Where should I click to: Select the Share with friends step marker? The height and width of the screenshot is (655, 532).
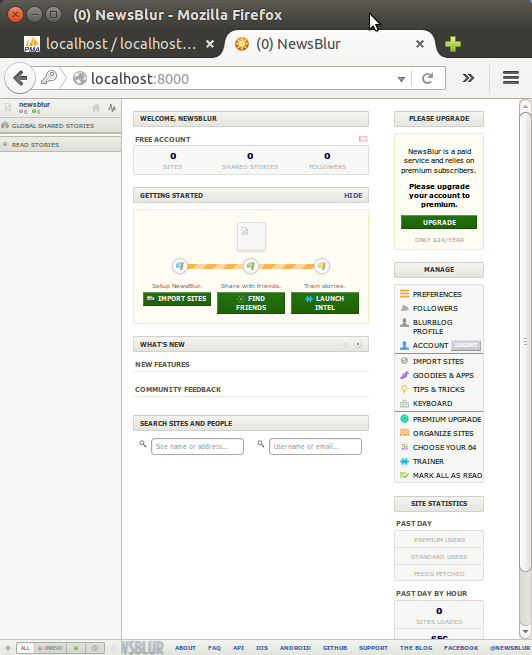point(251,266)
